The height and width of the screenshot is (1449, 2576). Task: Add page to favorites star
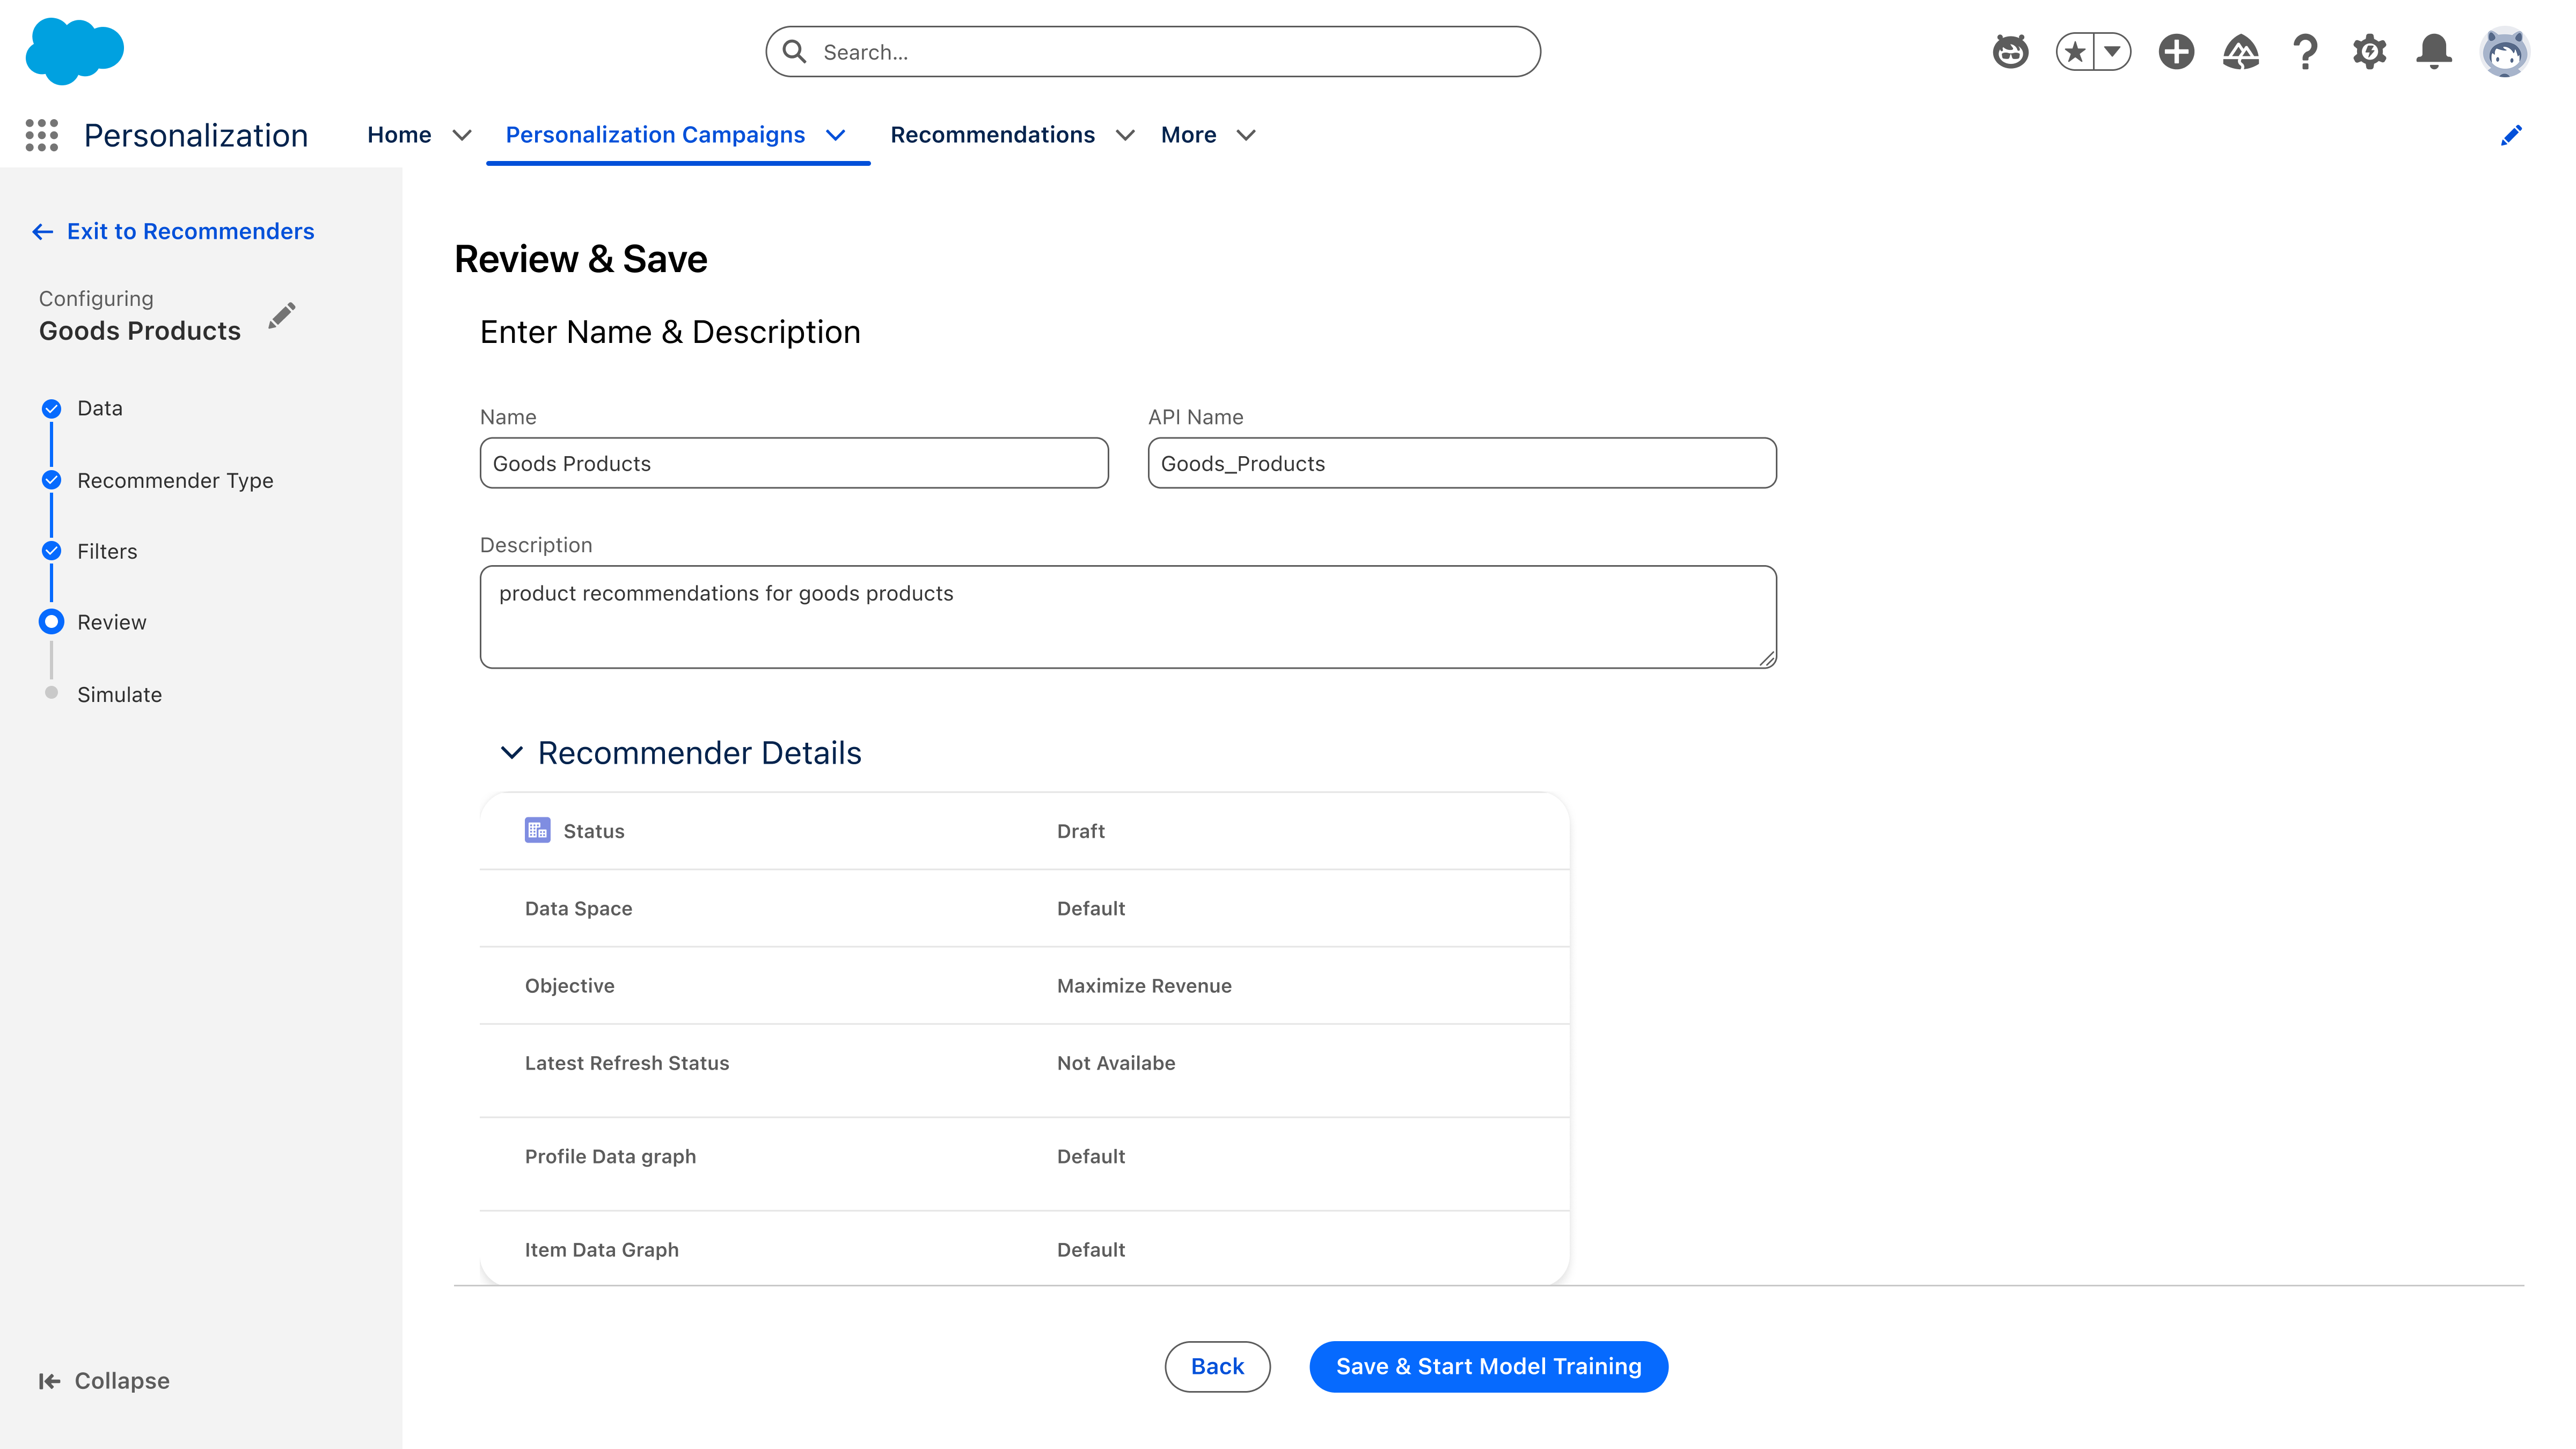coord(2075,51)
